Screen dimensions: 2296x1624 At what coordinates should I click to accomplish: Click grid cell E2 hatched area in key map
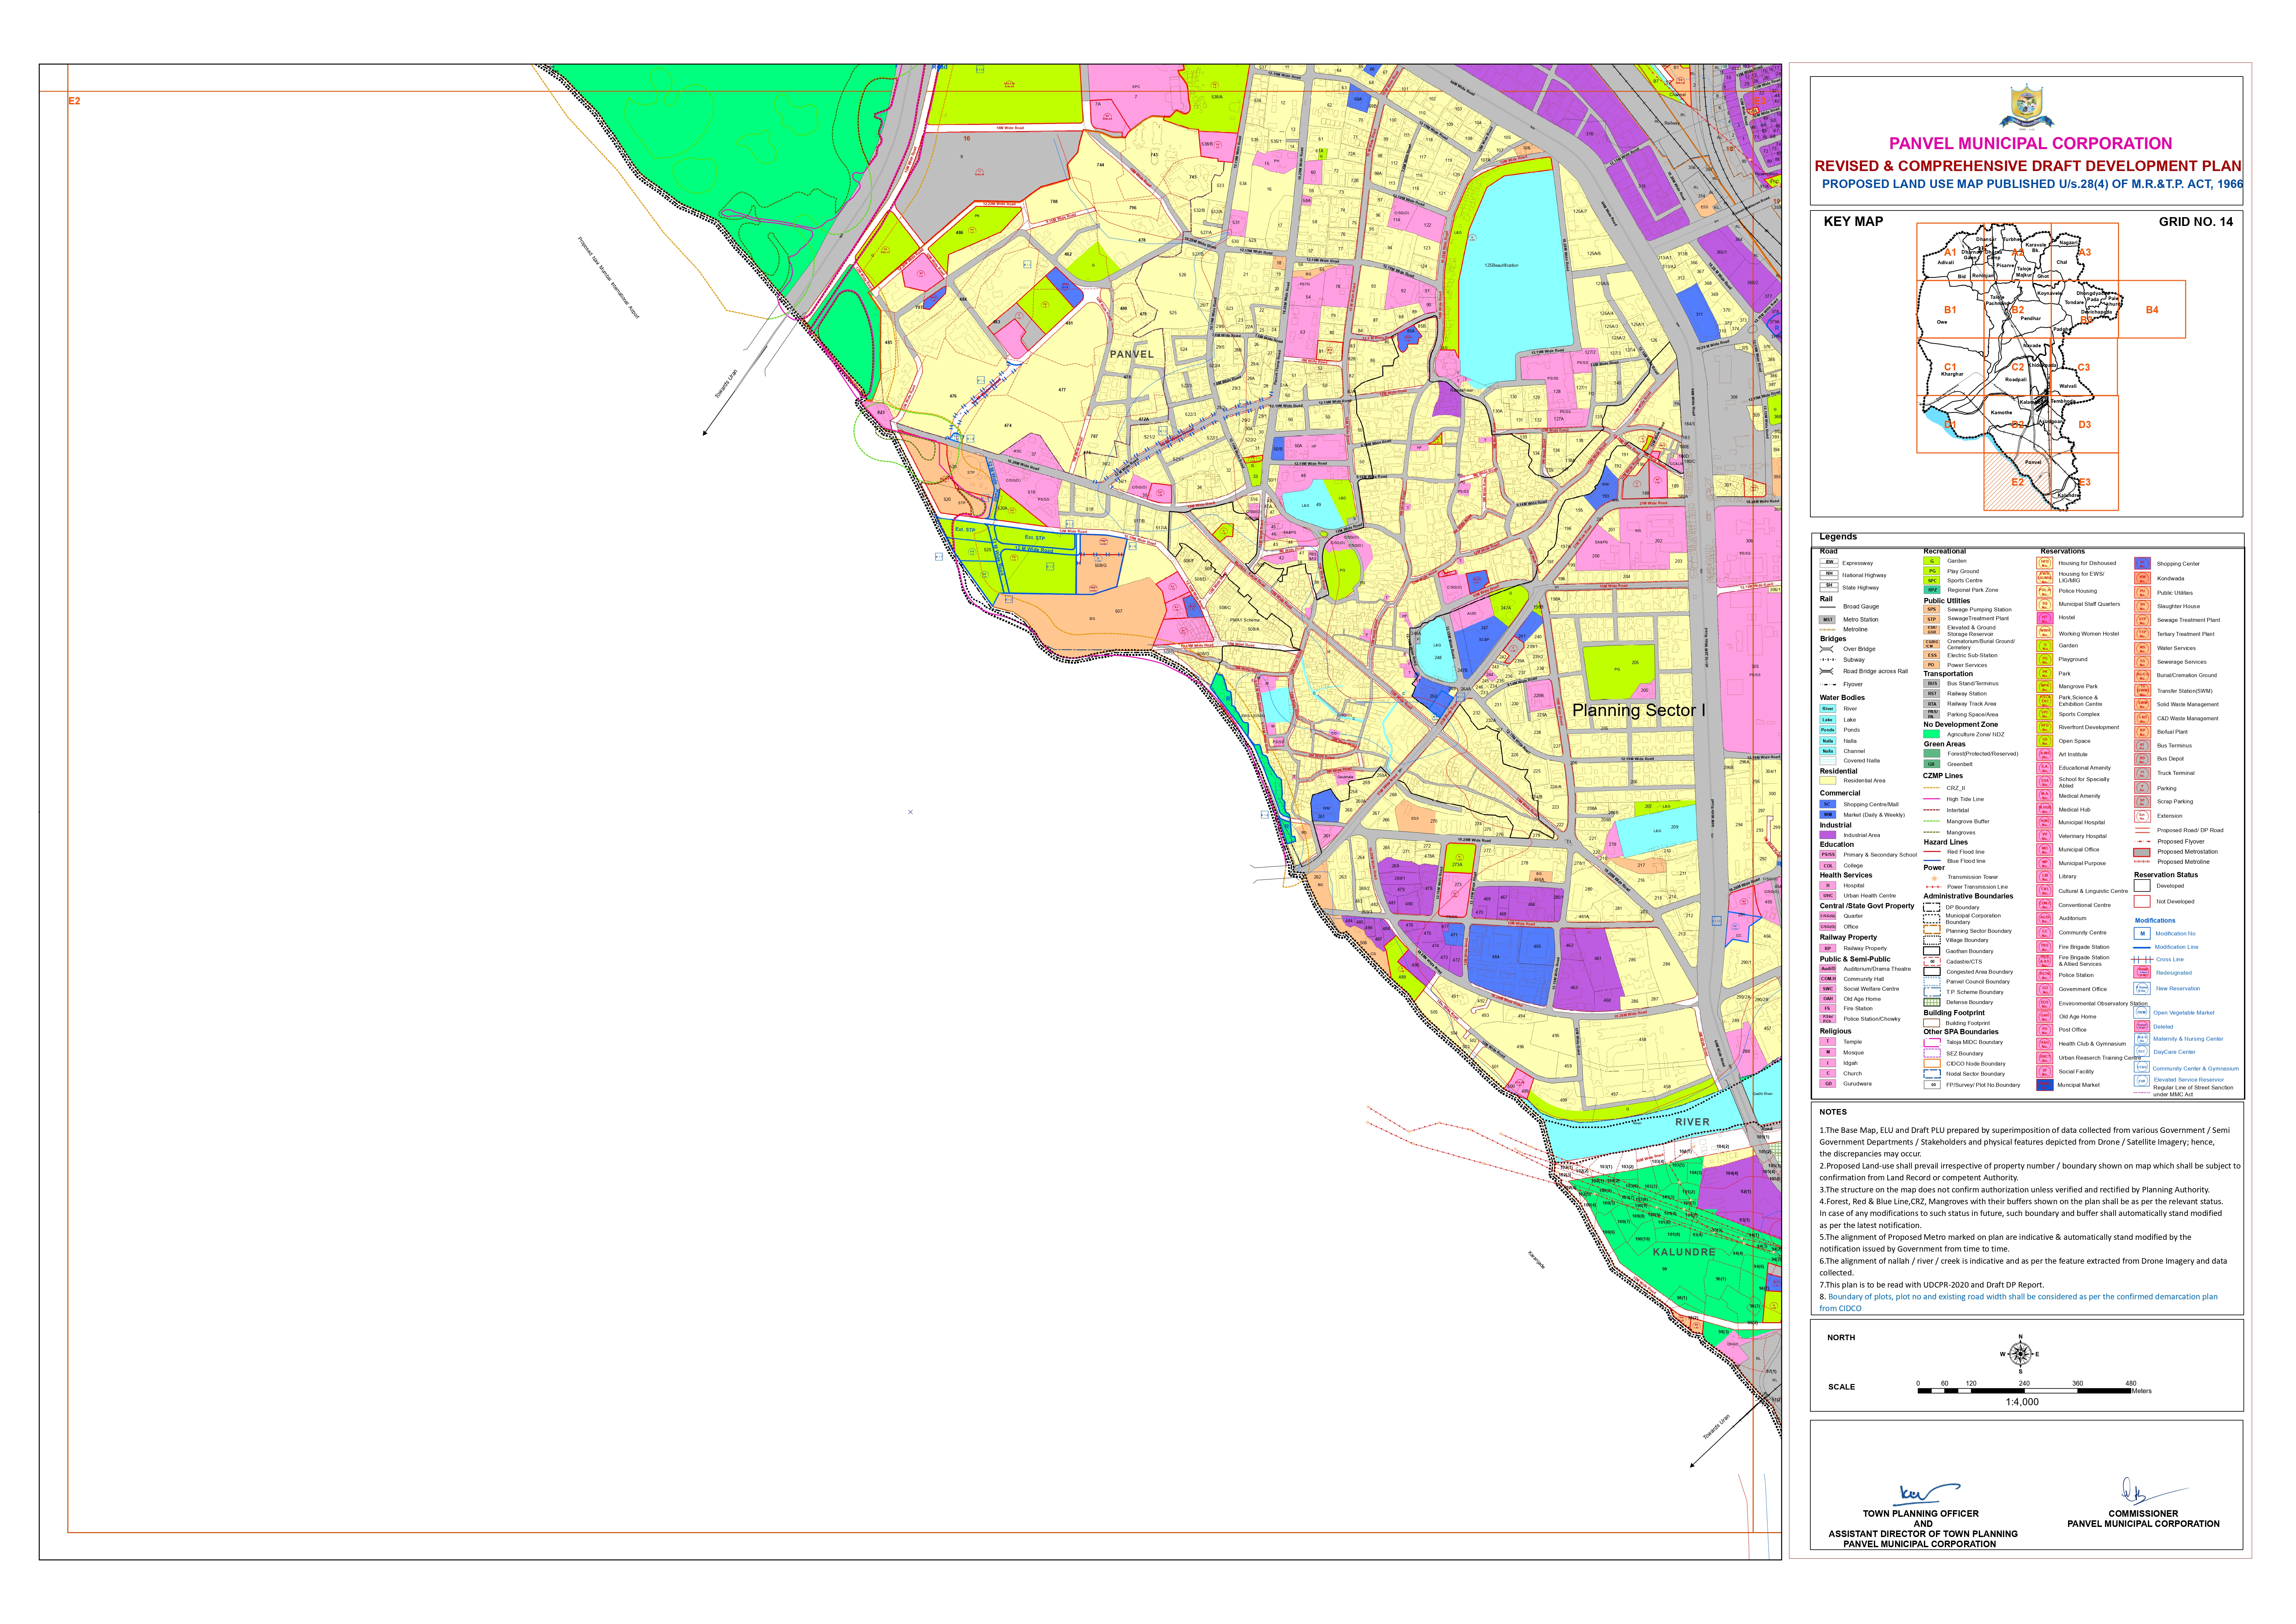(2018, 482)
